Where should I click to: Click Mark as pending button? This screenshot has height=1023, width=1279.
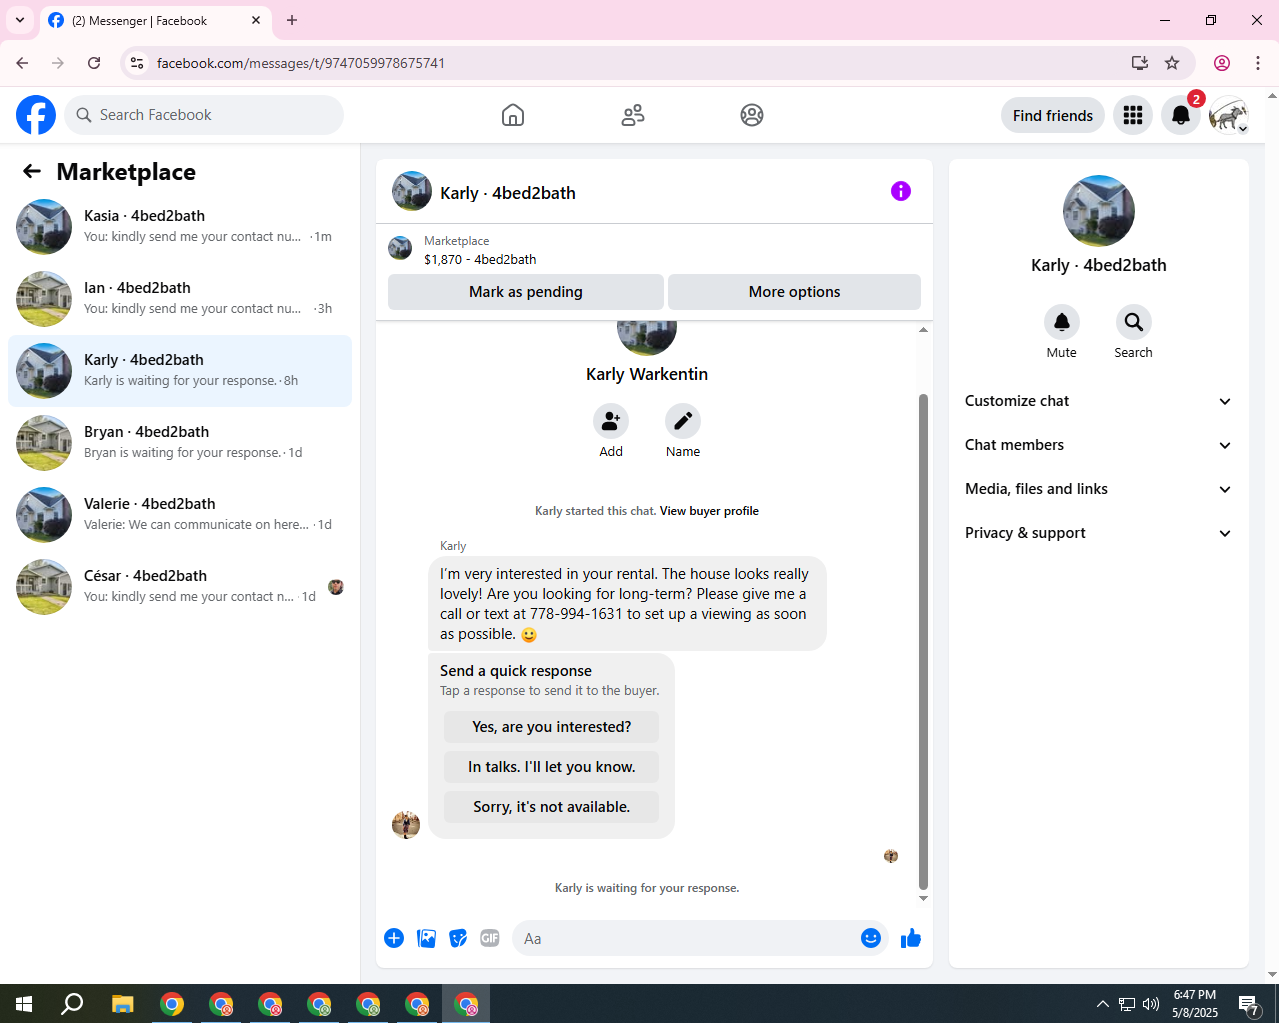click(526, 292)
